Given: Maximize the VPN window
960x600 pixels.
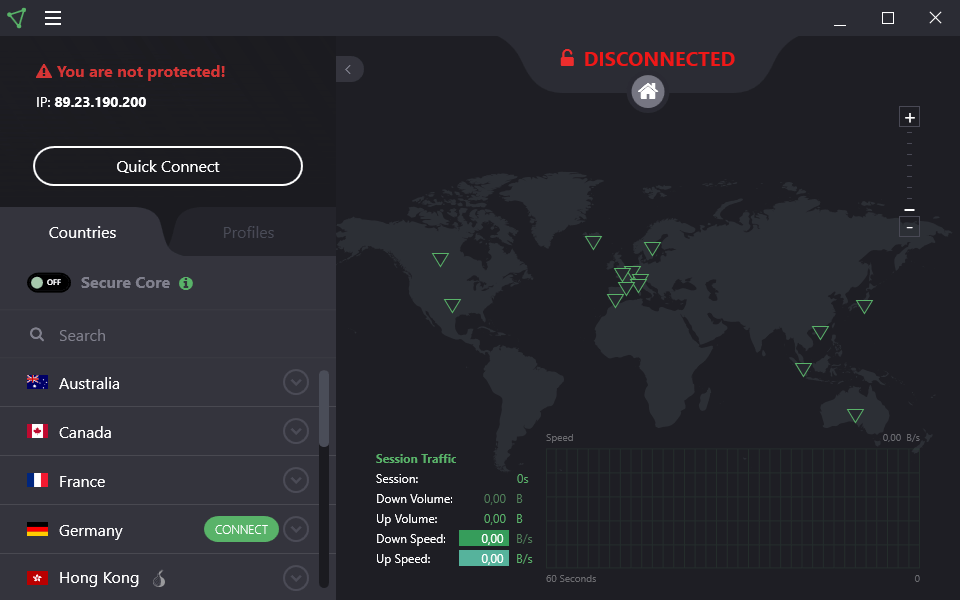Looking at the screenshot, I should pyautogui.click(x=888, y=18).
